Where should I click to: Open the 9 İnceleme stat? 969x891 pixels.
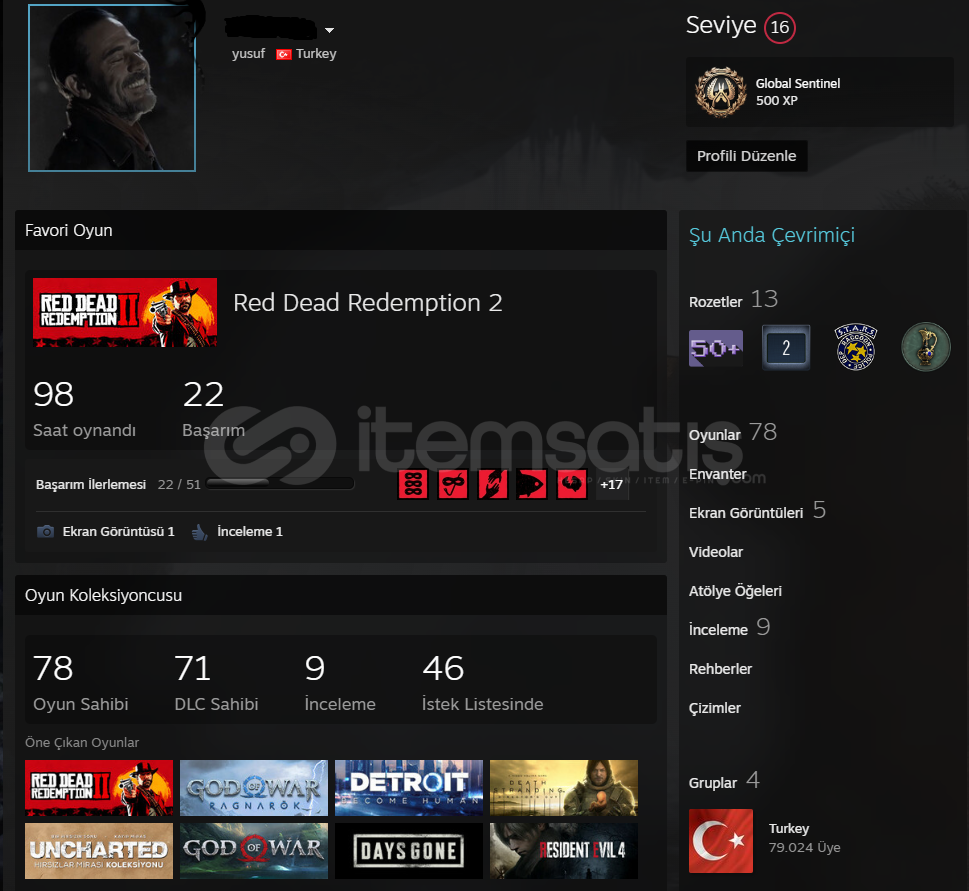click(340, 682)
